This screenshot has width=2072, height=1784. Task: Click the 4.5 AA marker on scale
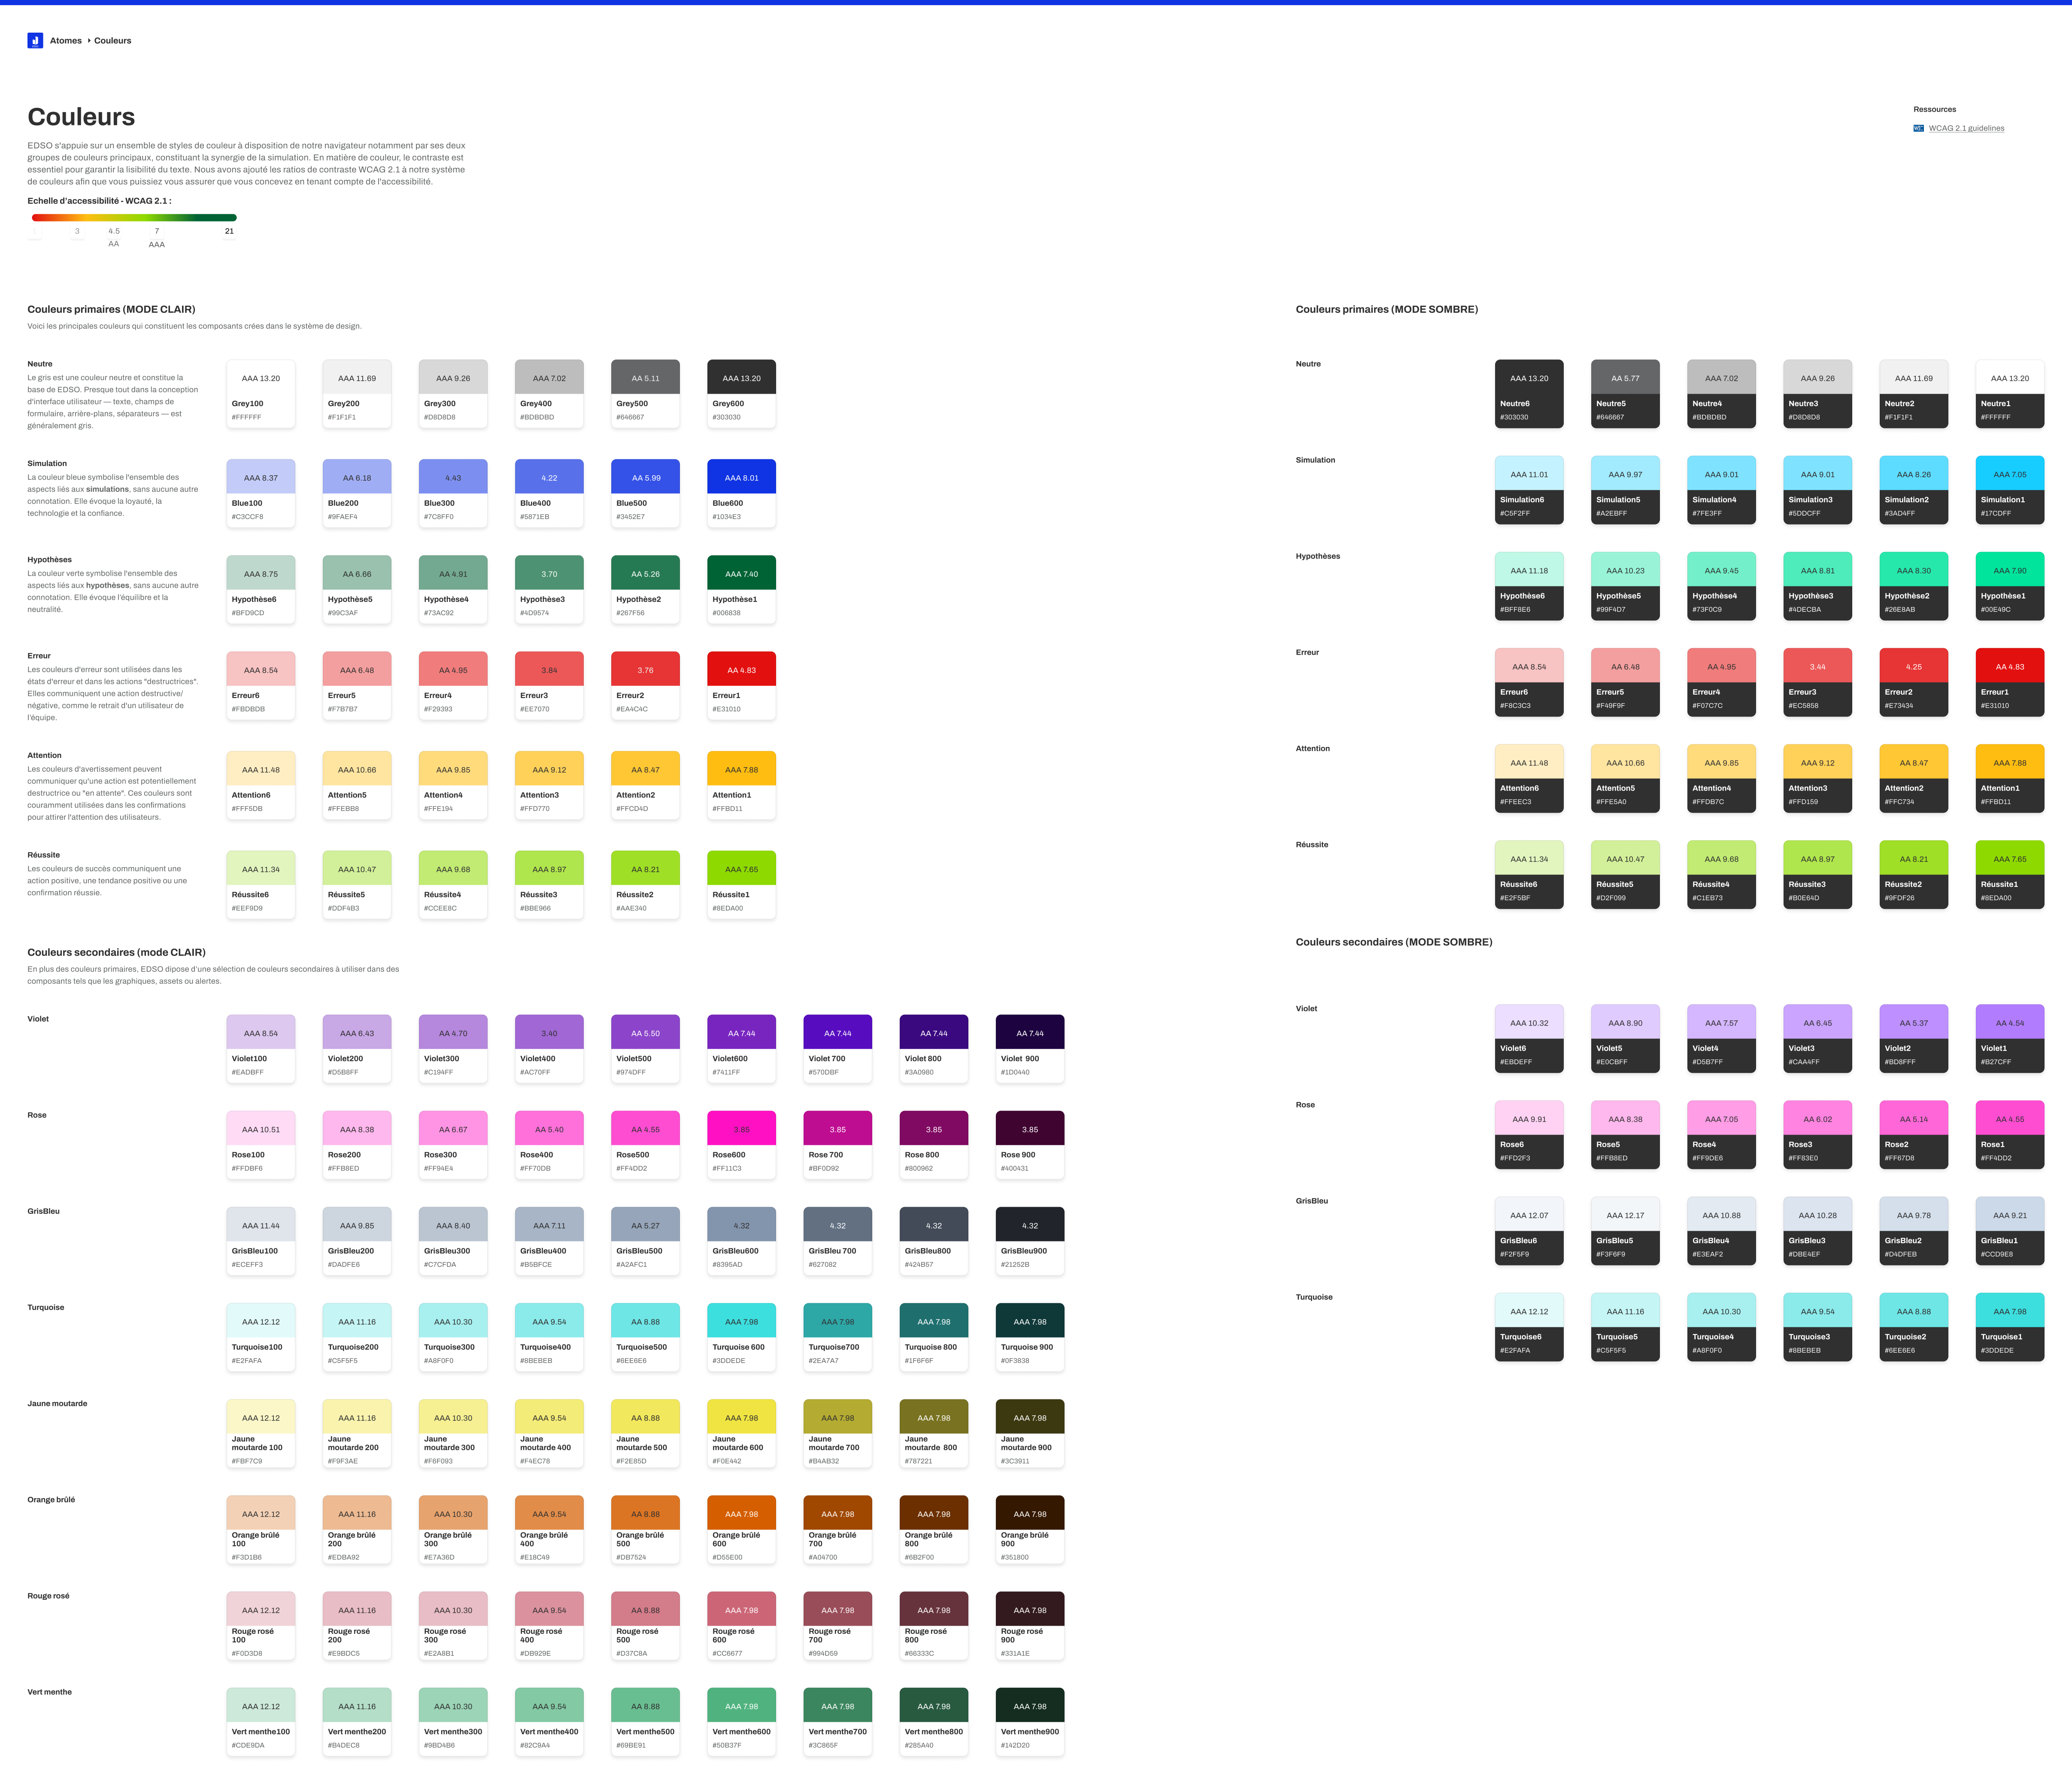114,237
